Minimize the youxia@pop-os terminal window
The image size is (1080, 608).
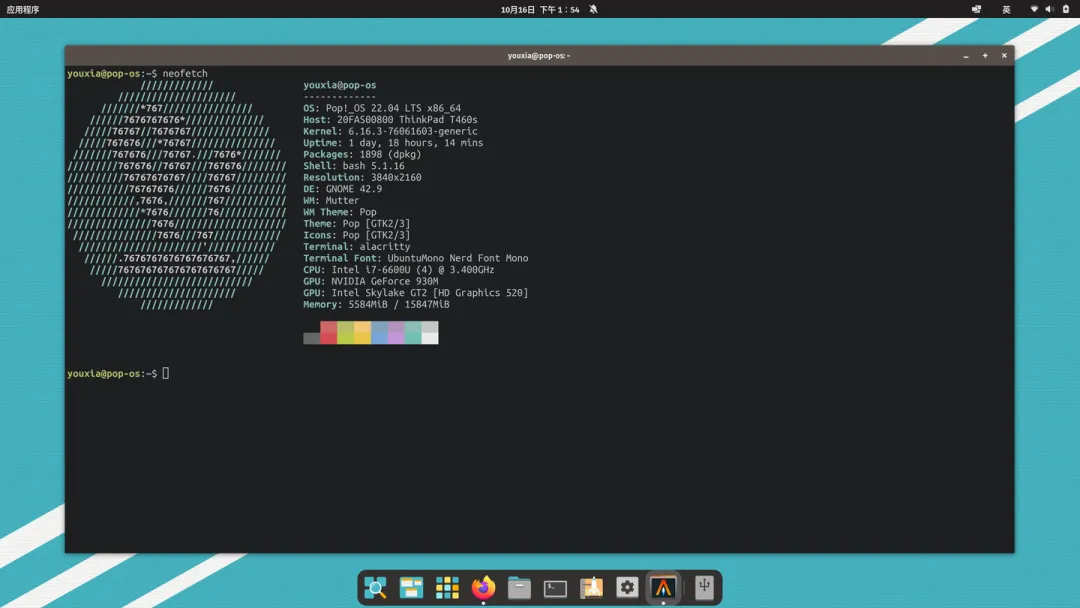point(966,56)
